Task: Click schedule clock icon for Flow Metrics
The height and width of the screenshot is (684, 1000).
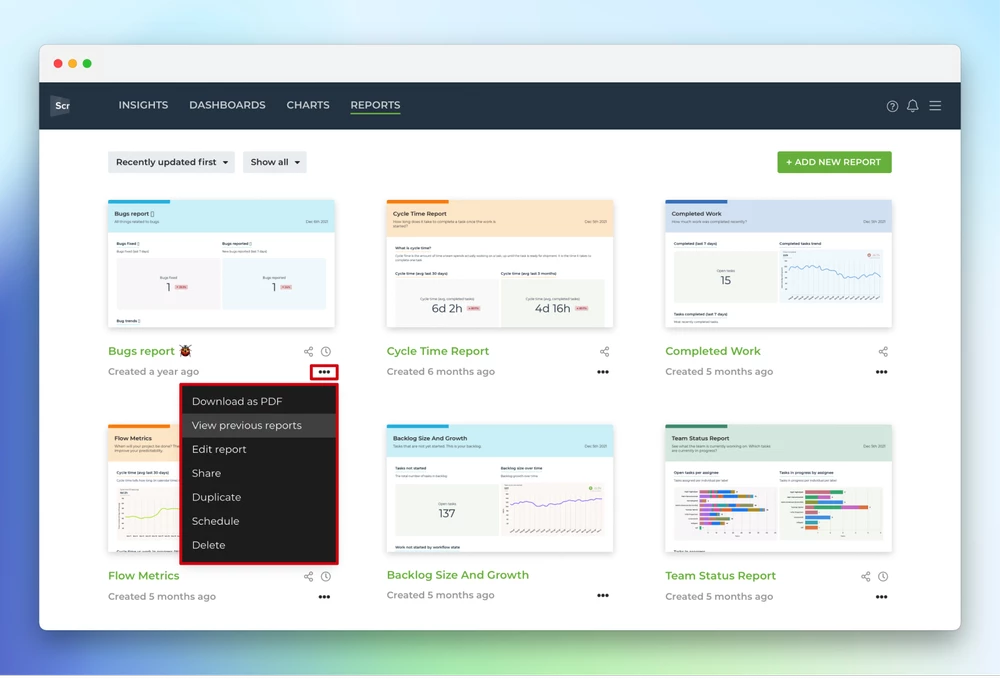Action: pos(326,576)
